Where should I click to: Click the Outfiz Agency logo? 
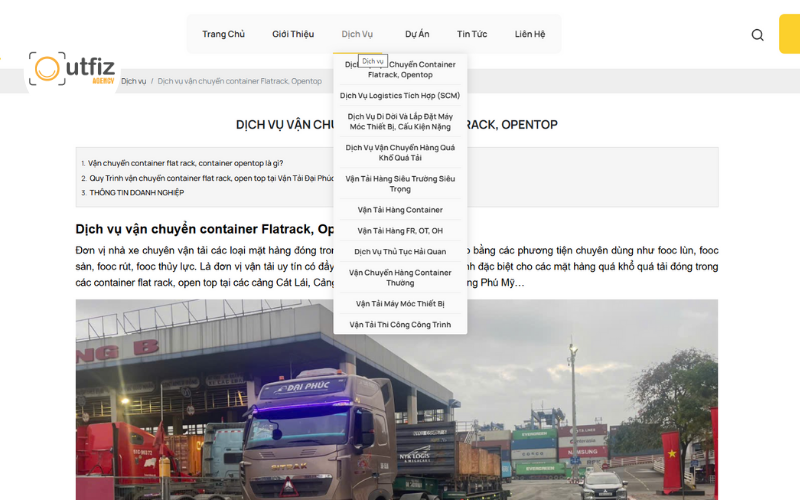(71, 68)
